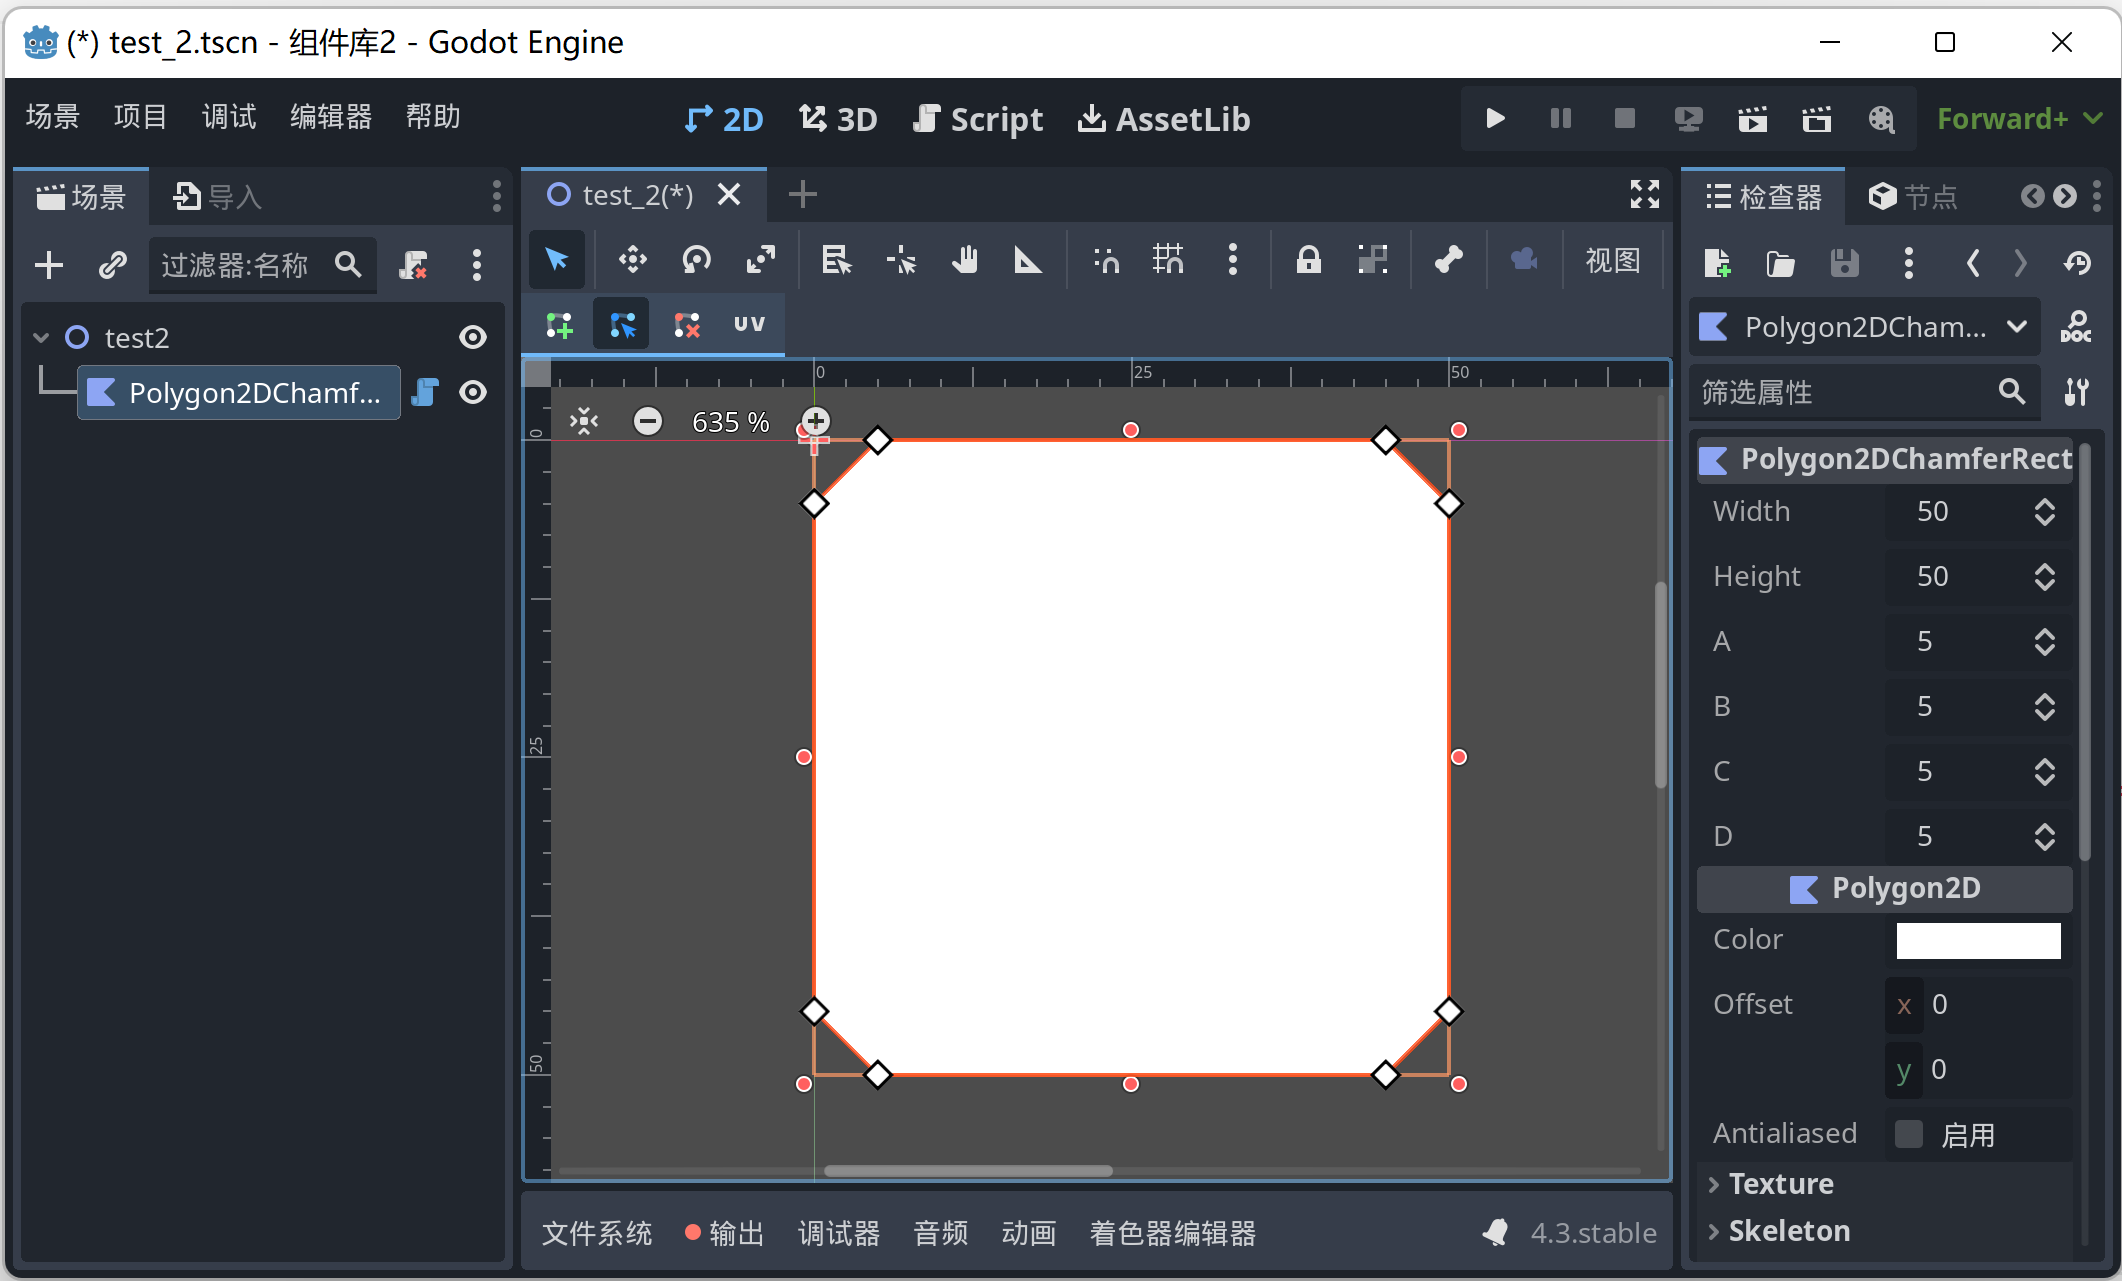Screen dimensions: 2122x1281
Task: Run the current scene
Action: [x=1752, y=119]
